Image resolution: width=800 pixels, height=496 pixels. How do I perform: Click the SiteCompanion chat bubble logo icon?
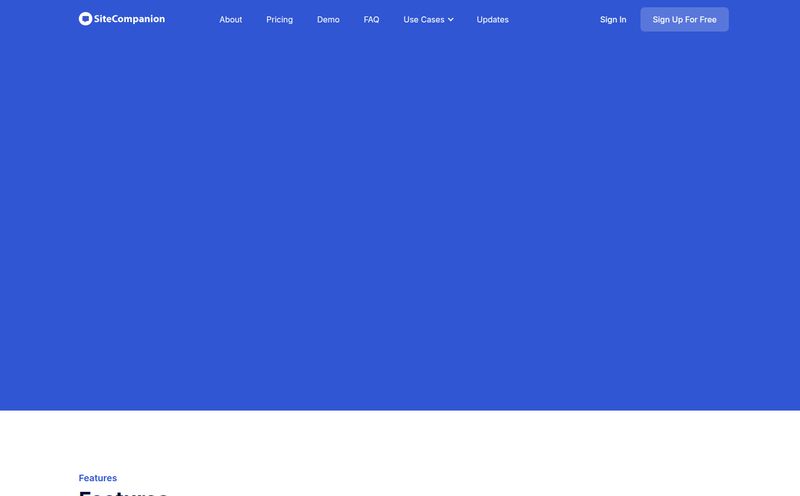click(85, 19)
